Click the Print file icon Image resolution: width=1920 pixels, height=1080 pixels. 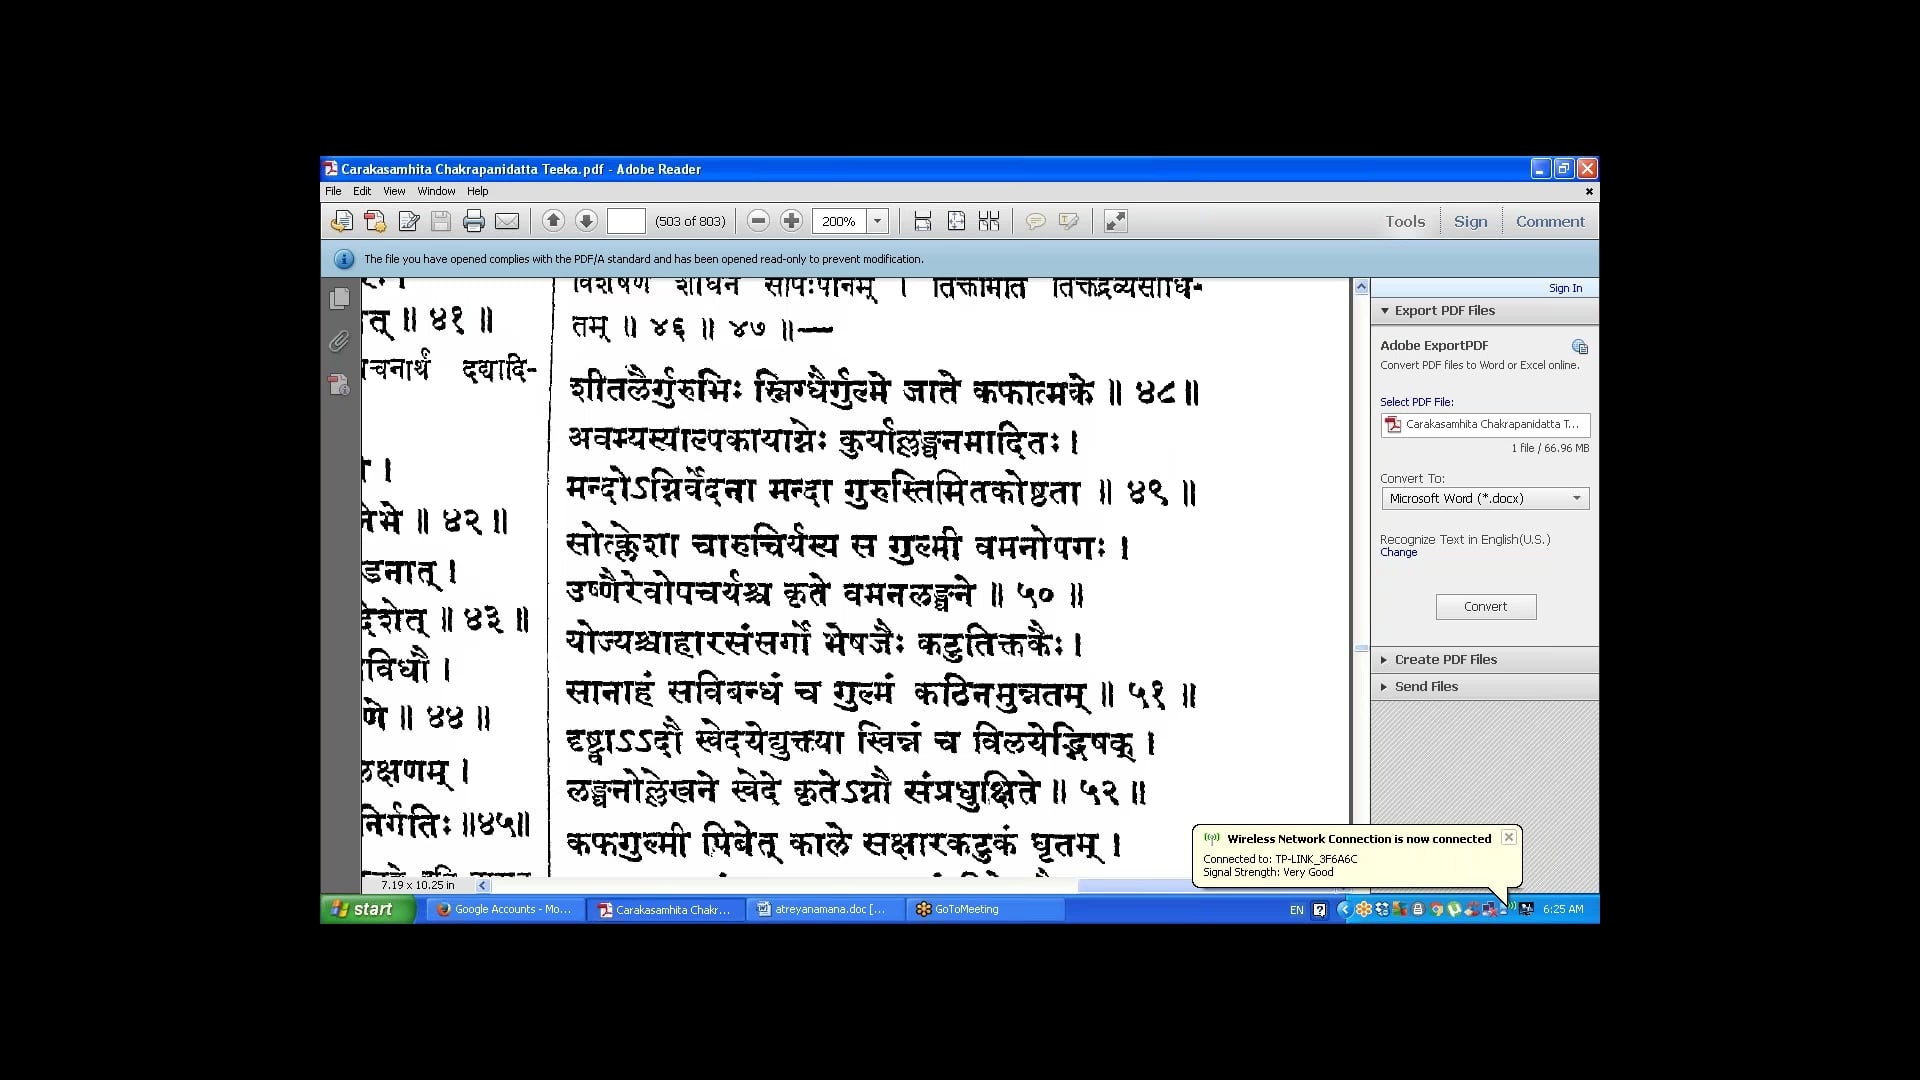(474, 221)
